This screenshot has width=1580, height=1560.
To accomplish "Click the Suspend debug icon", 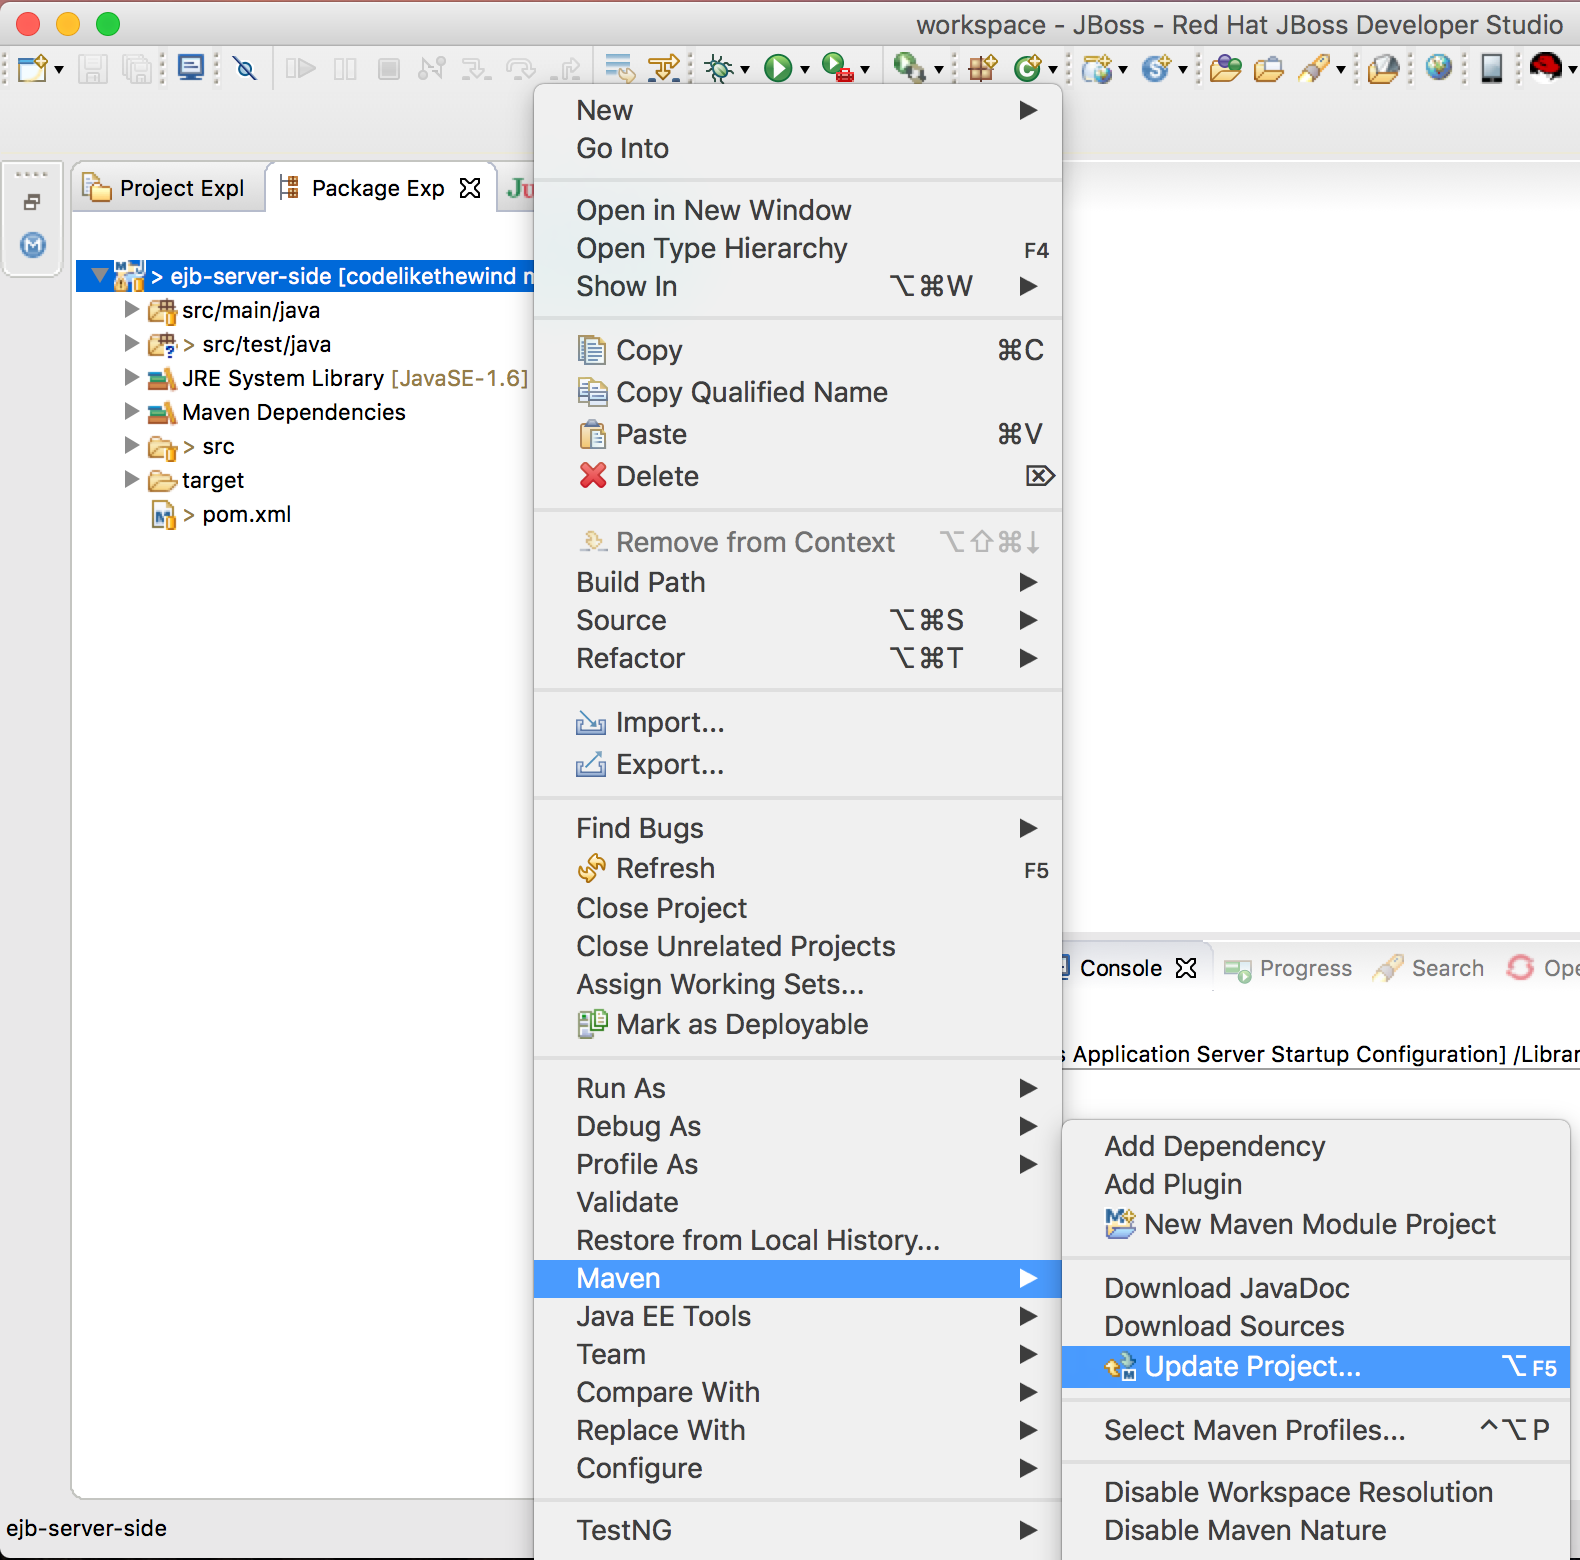I will tap(345, 68).
